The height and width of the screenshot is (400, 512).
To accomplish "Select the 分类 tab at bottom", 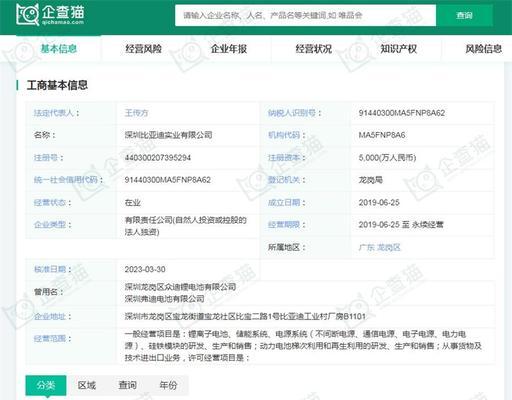I will coord(46,385).
